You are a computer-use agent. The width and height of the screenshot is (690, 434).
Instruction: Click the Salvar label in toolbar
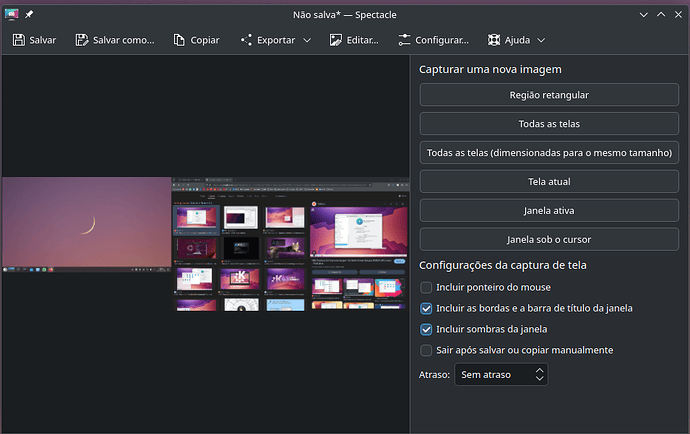click(43, 40)
